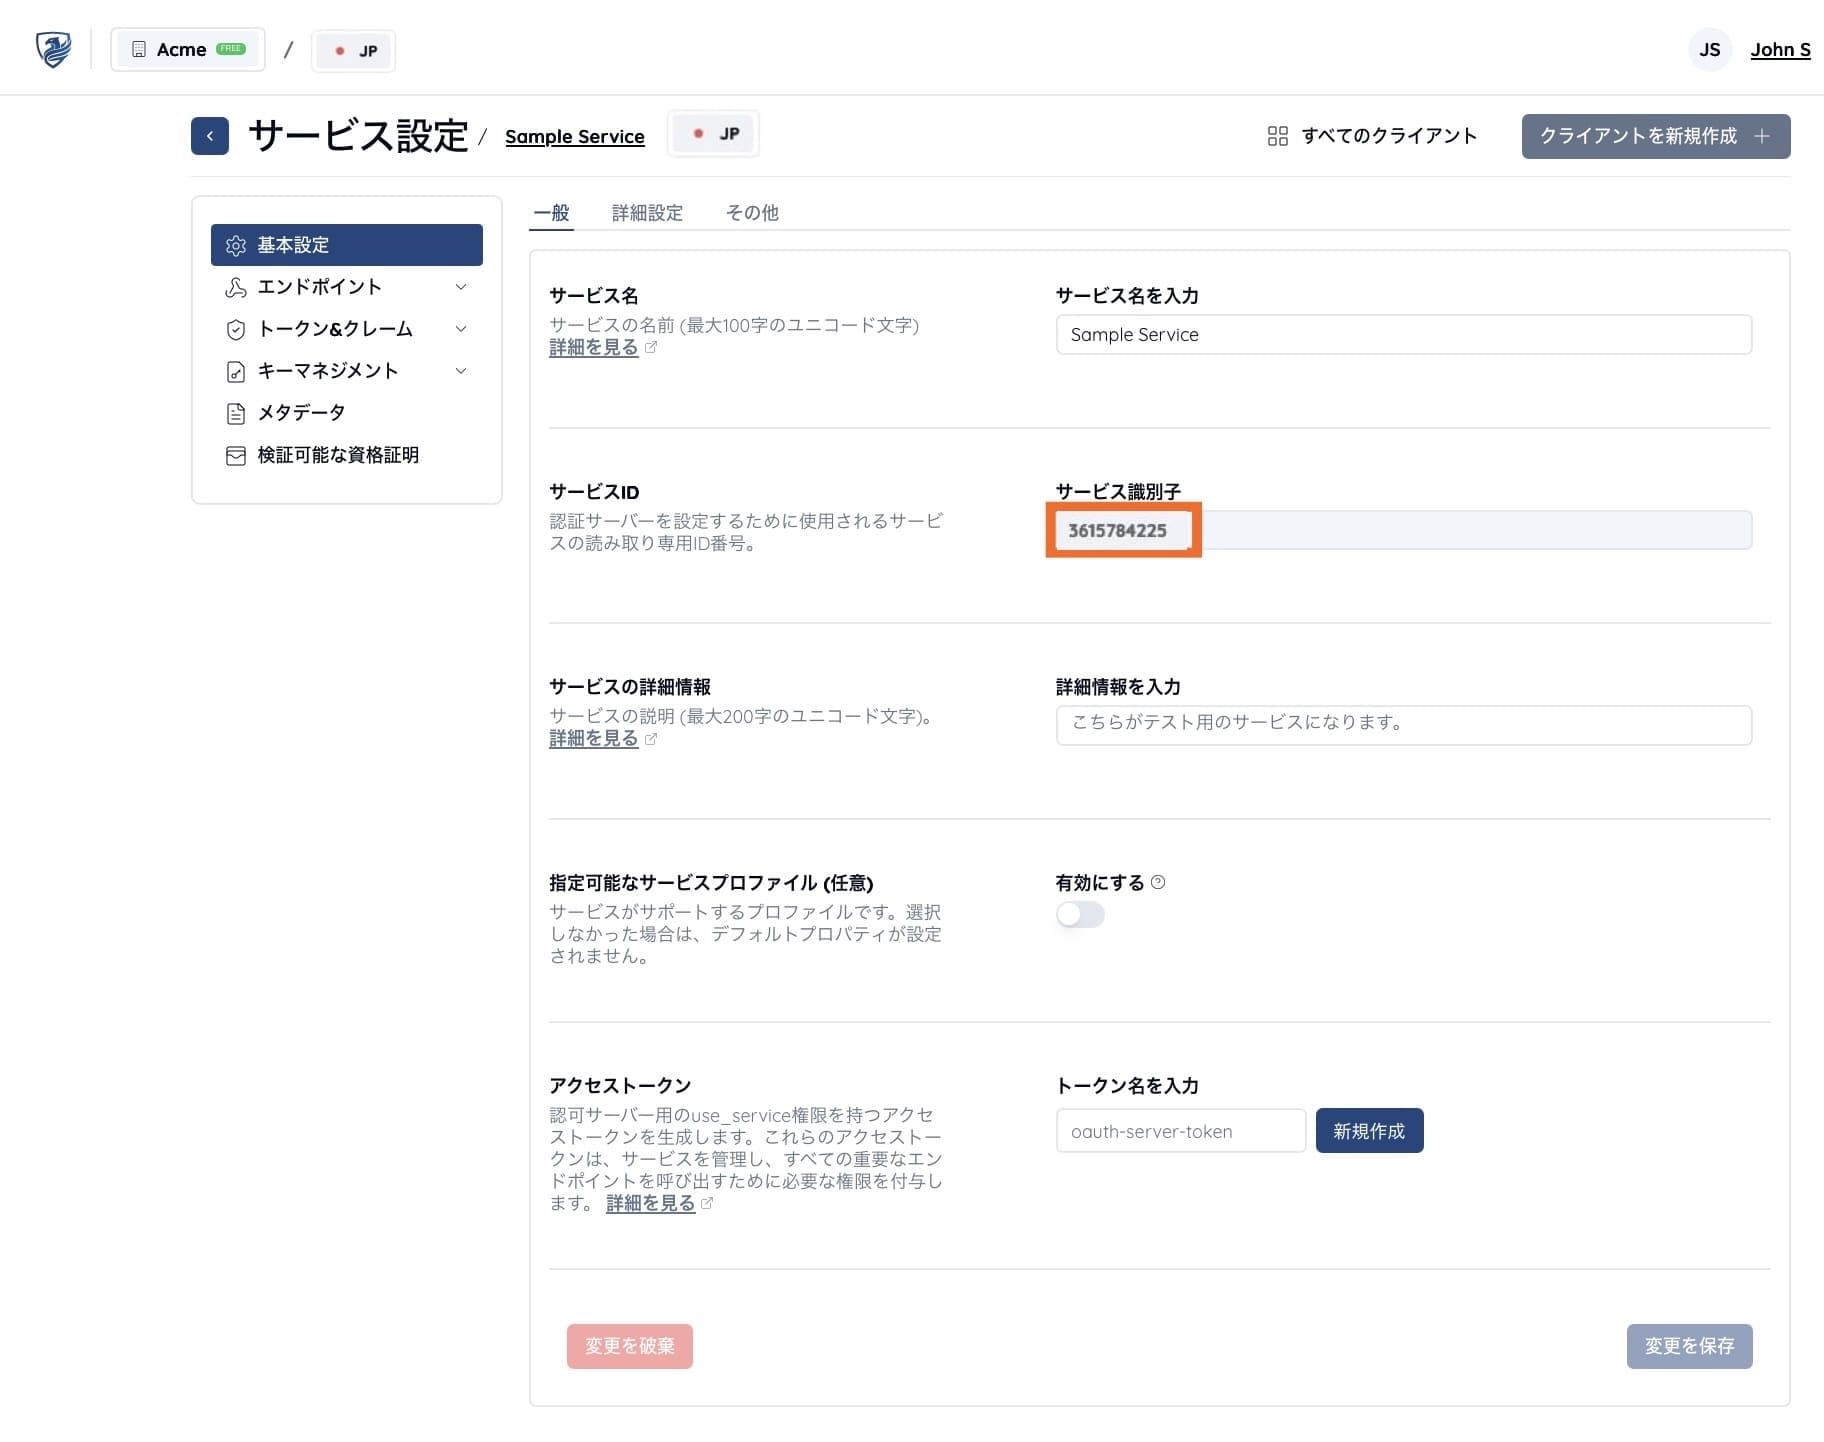Screen dimensions: 1824x1442
Task: Click the shield logo in header
Action: pos(53,49)
